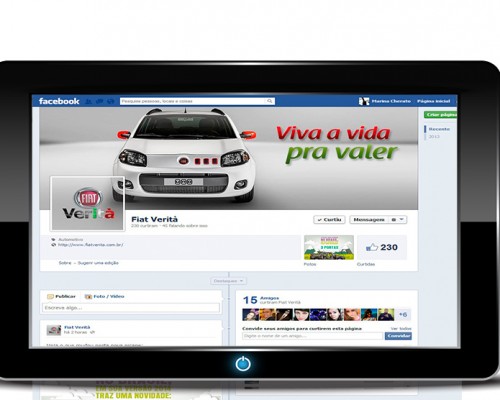Open friend requests icon in header
This screenshot has width=500, height=400.
[x=88, y=101]
